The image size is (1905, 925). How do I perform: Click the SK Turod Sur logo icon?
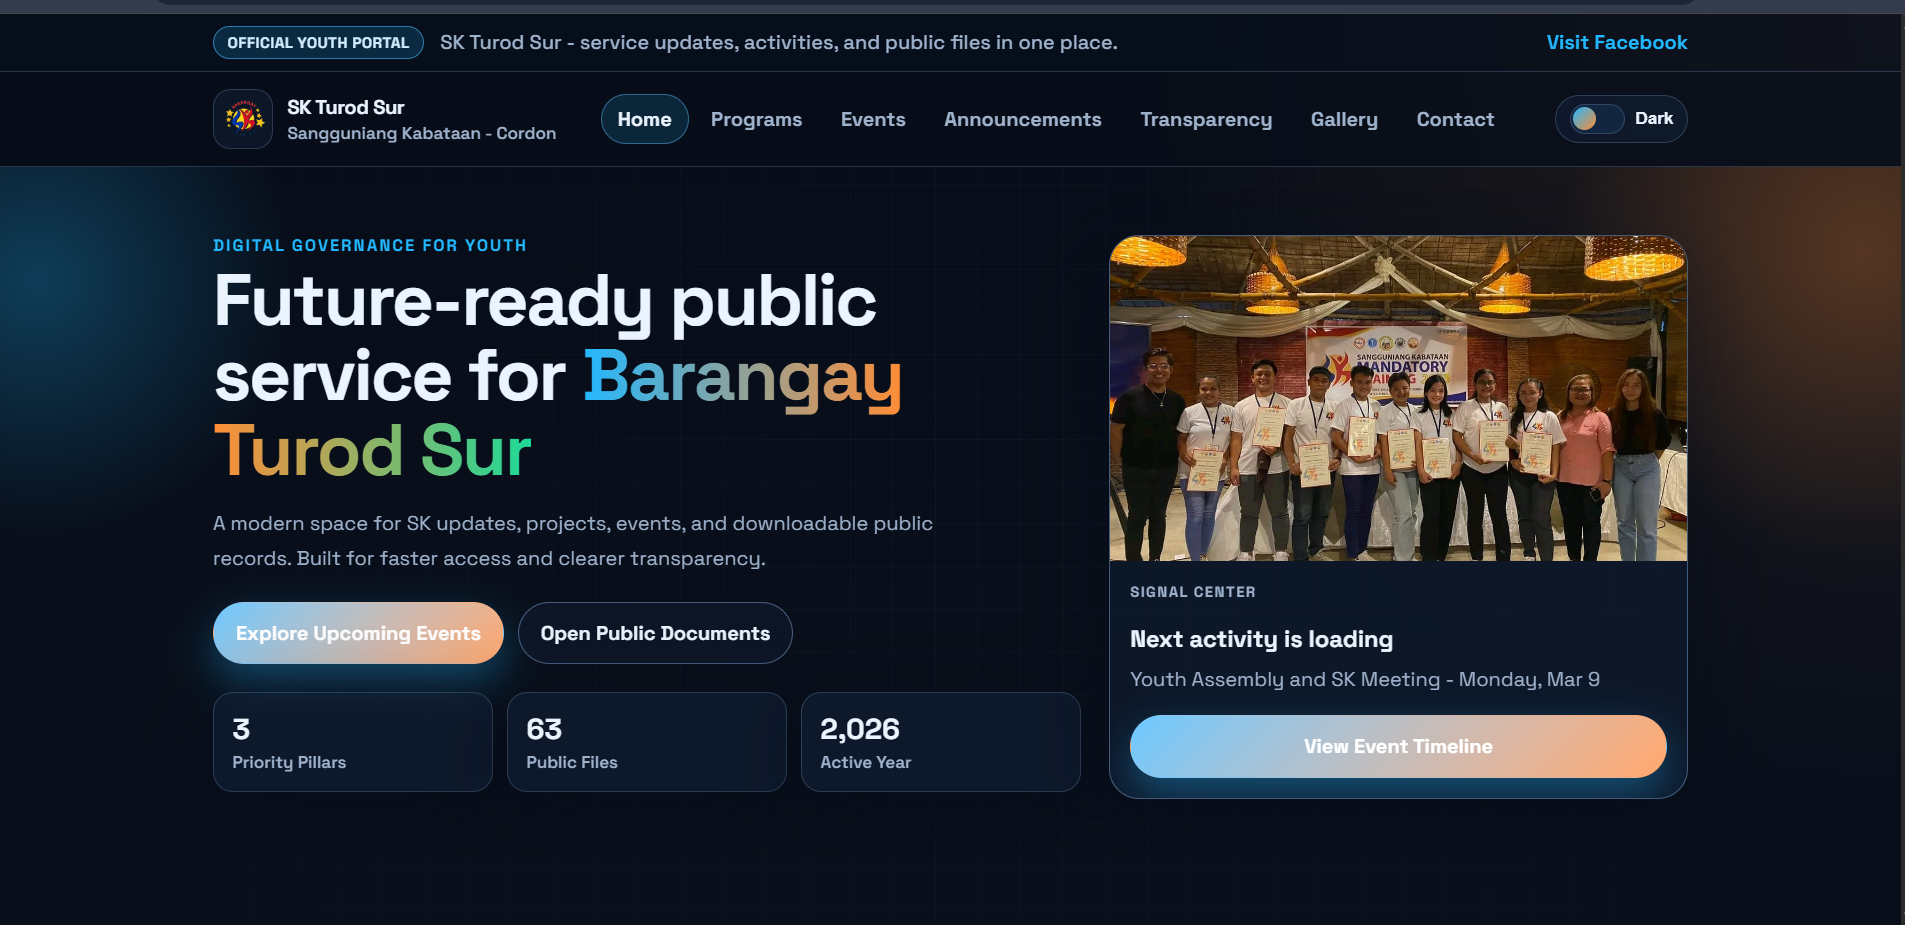click(x=243, y=119)
